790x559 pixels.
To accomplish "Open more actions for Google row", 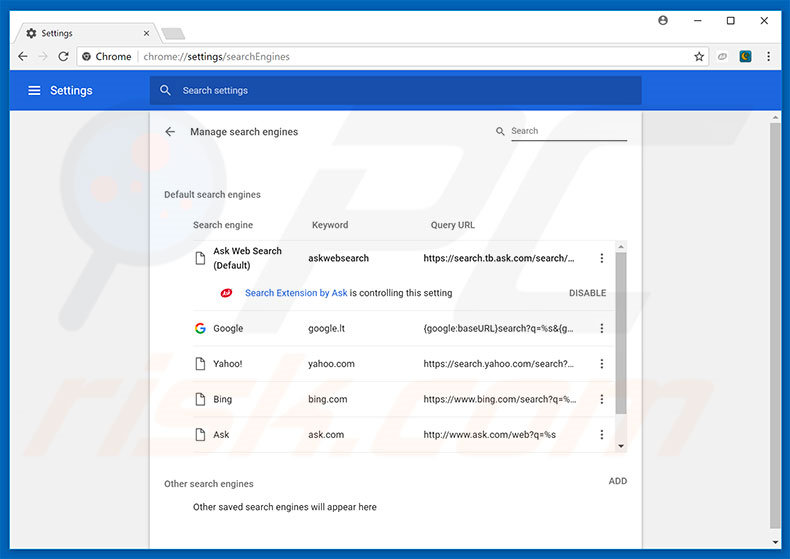I will pyautogui.click(x=602, y=328).
